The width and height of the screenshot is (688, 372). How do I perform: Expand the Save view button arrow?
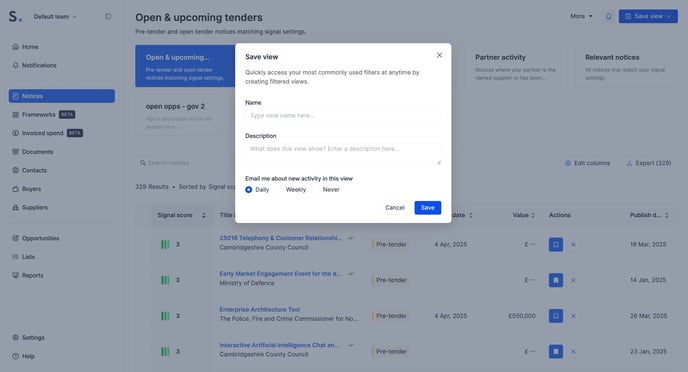pyautogui.click(x=669, y=16)
